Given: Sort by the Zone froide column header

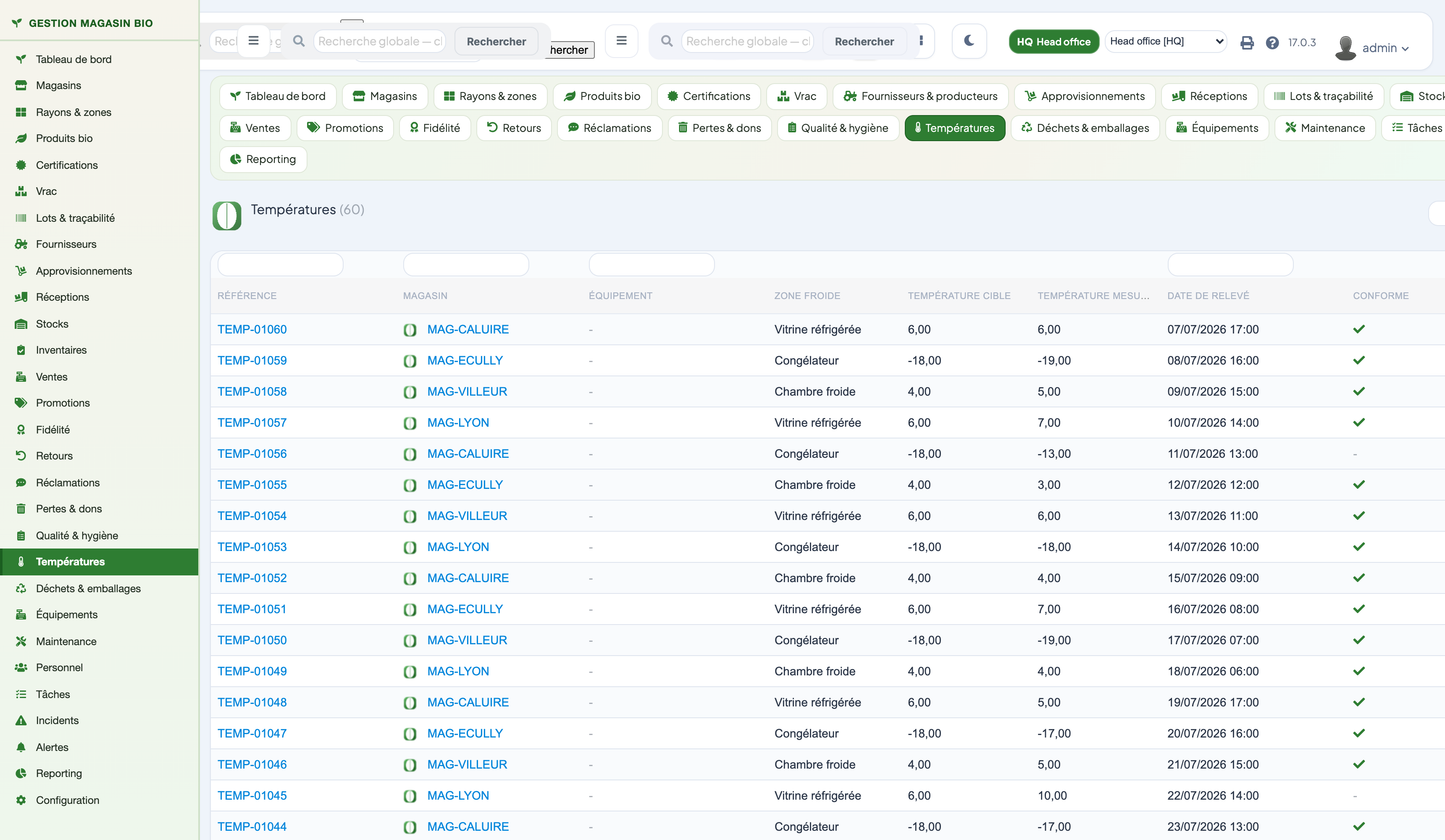Looking at the screenshot, I should point(807,296).
